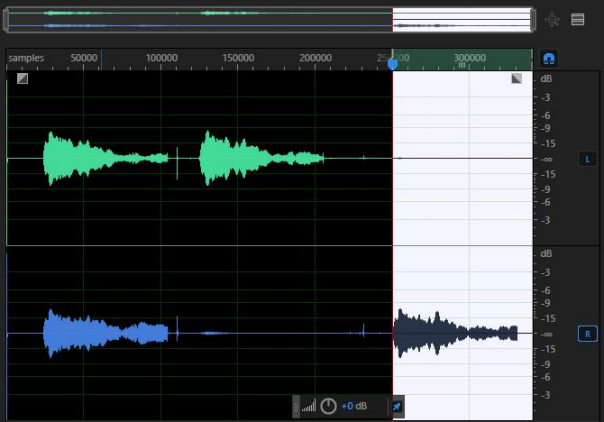Click the dB label of the left channel scale
The width and height of the screenshot is (604, 422).
[546, 79]
